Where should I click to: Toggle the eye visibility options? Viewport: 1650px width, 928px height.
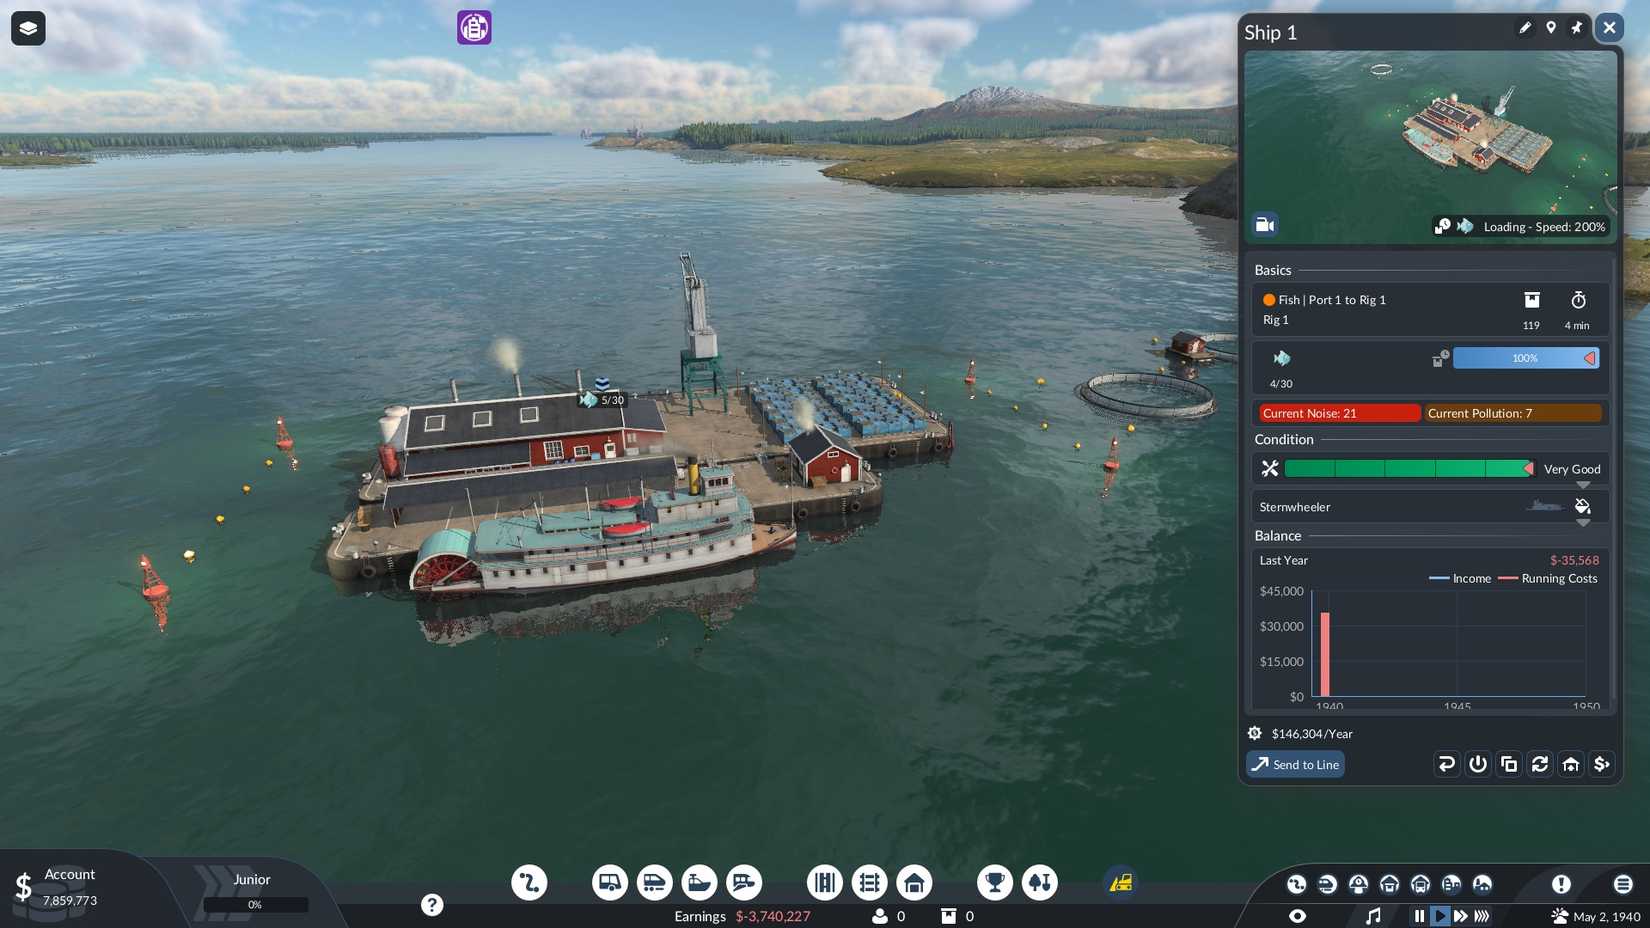1297,916
